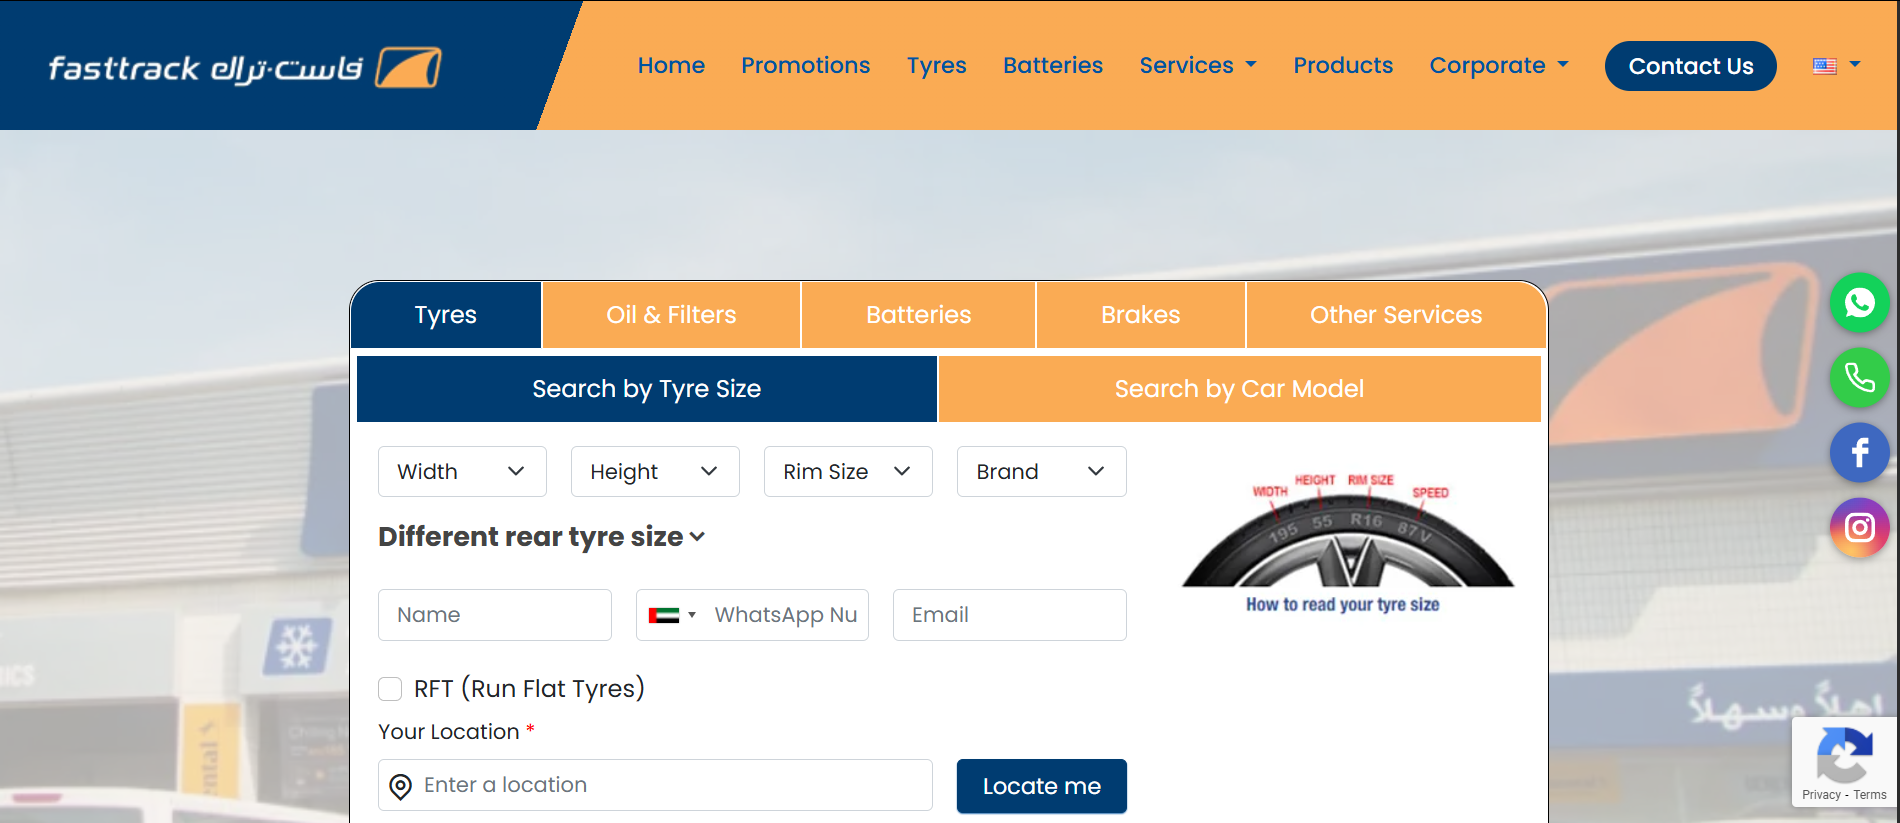The image size is (1900, 823).
Task: Switch to the Oil & Filters tab
Action: [671, 315]
